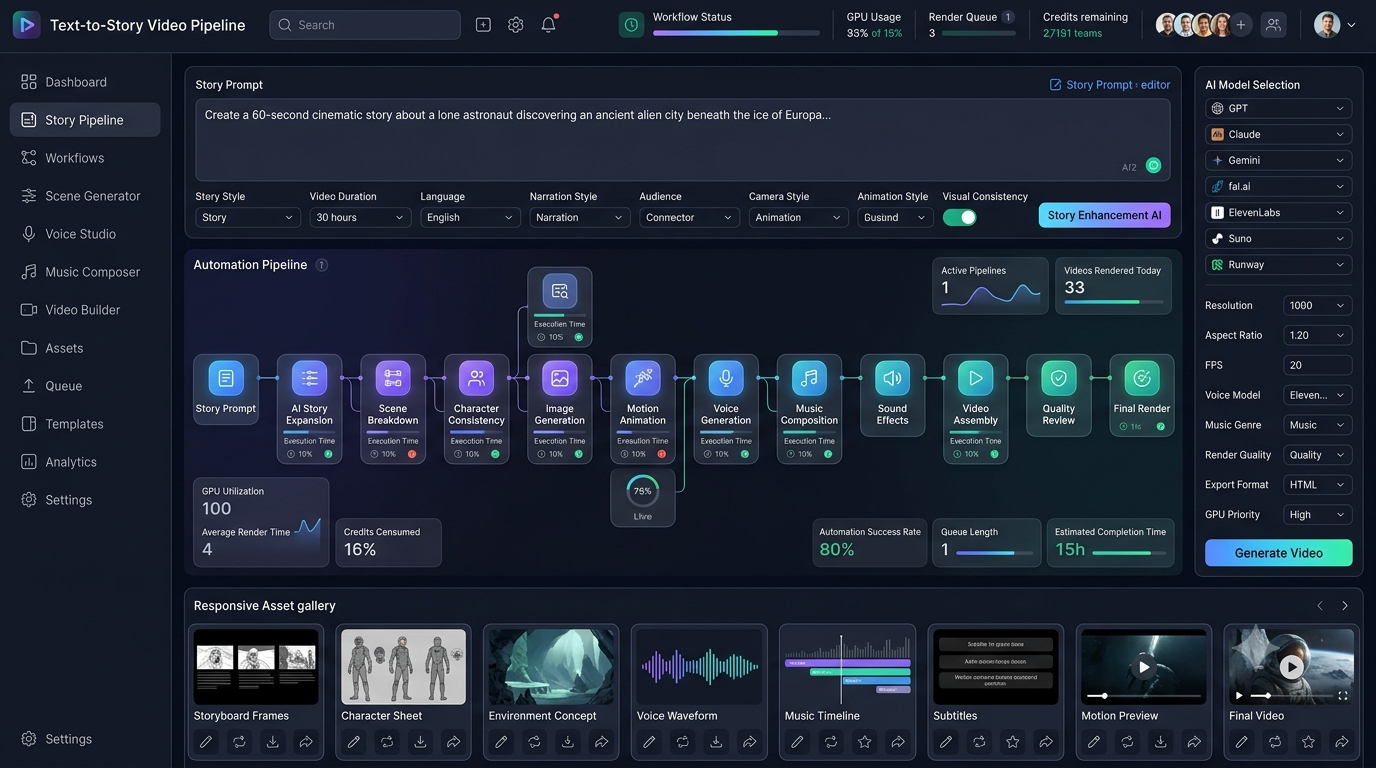
Task: Click the FPS value field
Action: (1318, 365)
